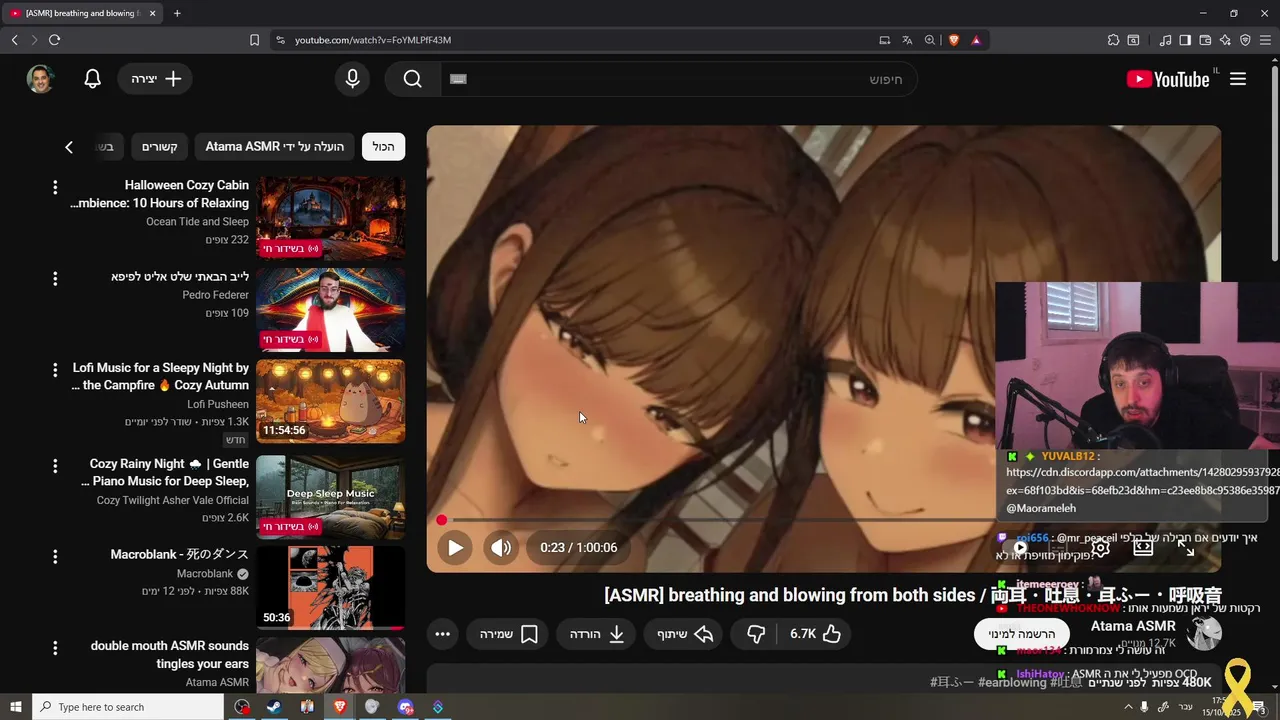This screenshot has height=720, width=1280.
Task: Open Brave Leo AI sparkle icon
Action: coord(1225,40)
